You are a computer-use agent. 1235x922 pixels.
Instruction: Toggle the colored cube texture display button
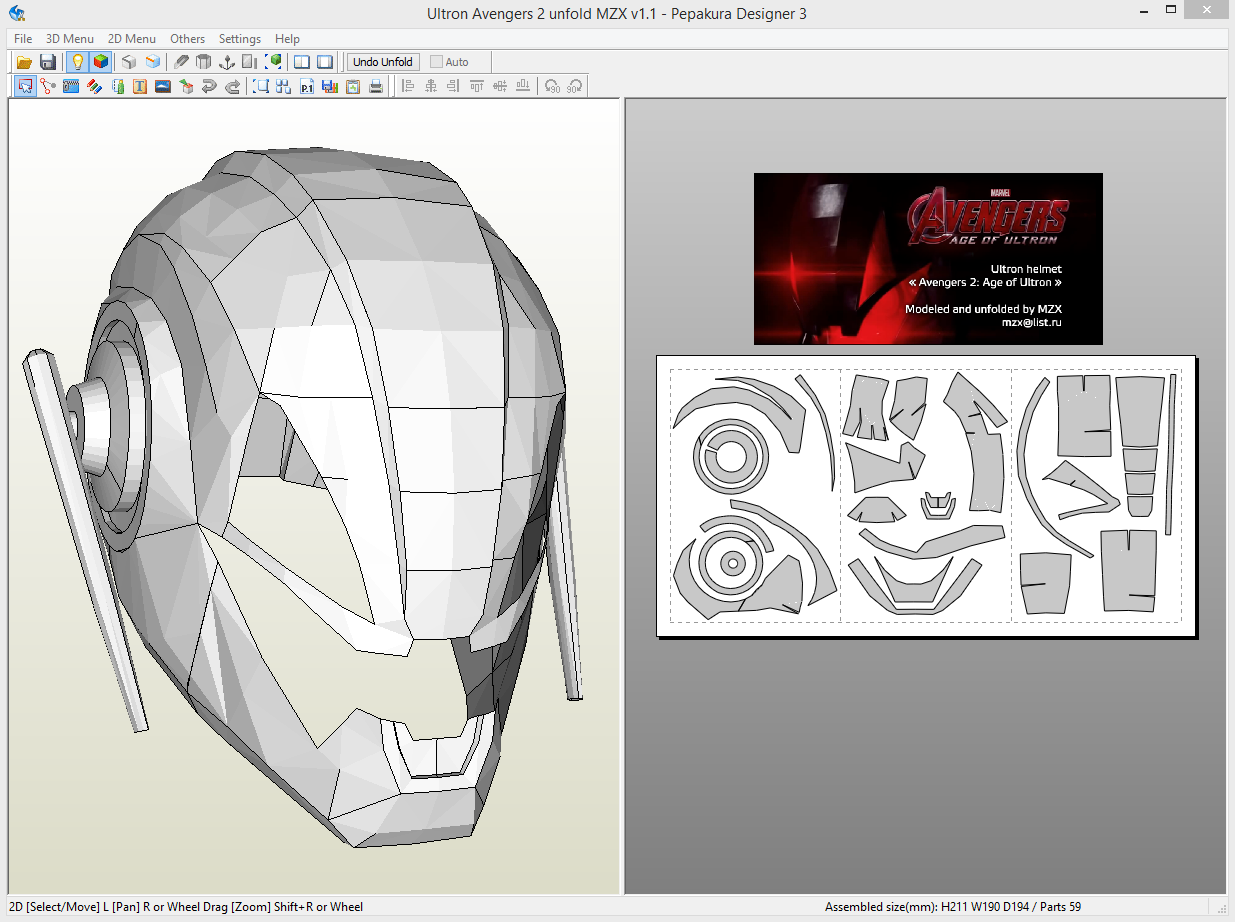point(101,62)
